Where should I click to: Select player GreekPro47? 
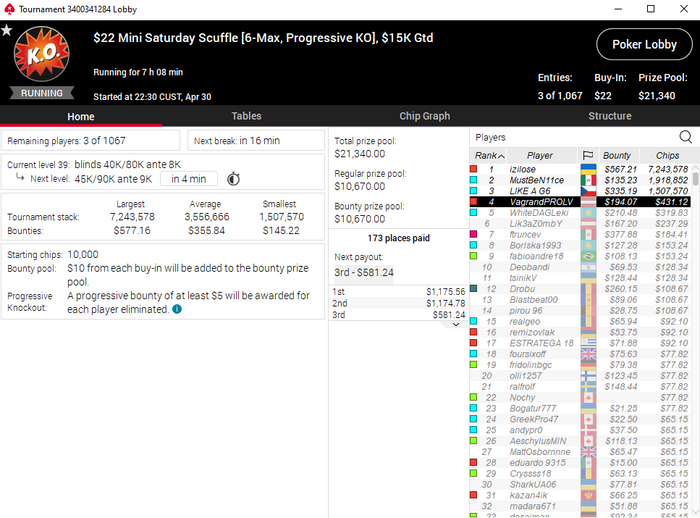coord(579,419)
